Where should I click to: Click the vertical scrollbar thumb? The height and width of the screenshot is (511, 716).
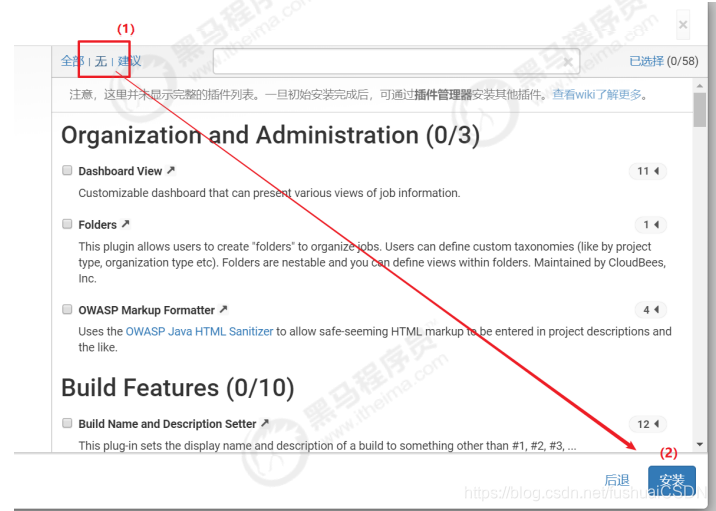click(x=700, y=110)
